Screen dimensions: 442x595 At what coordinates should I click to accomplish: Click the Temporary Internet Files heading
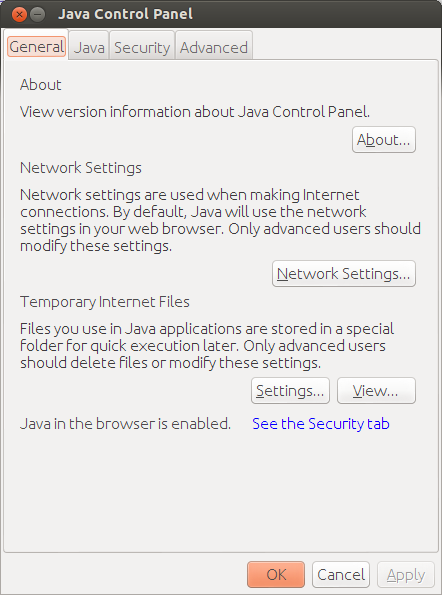pos(105,302)
